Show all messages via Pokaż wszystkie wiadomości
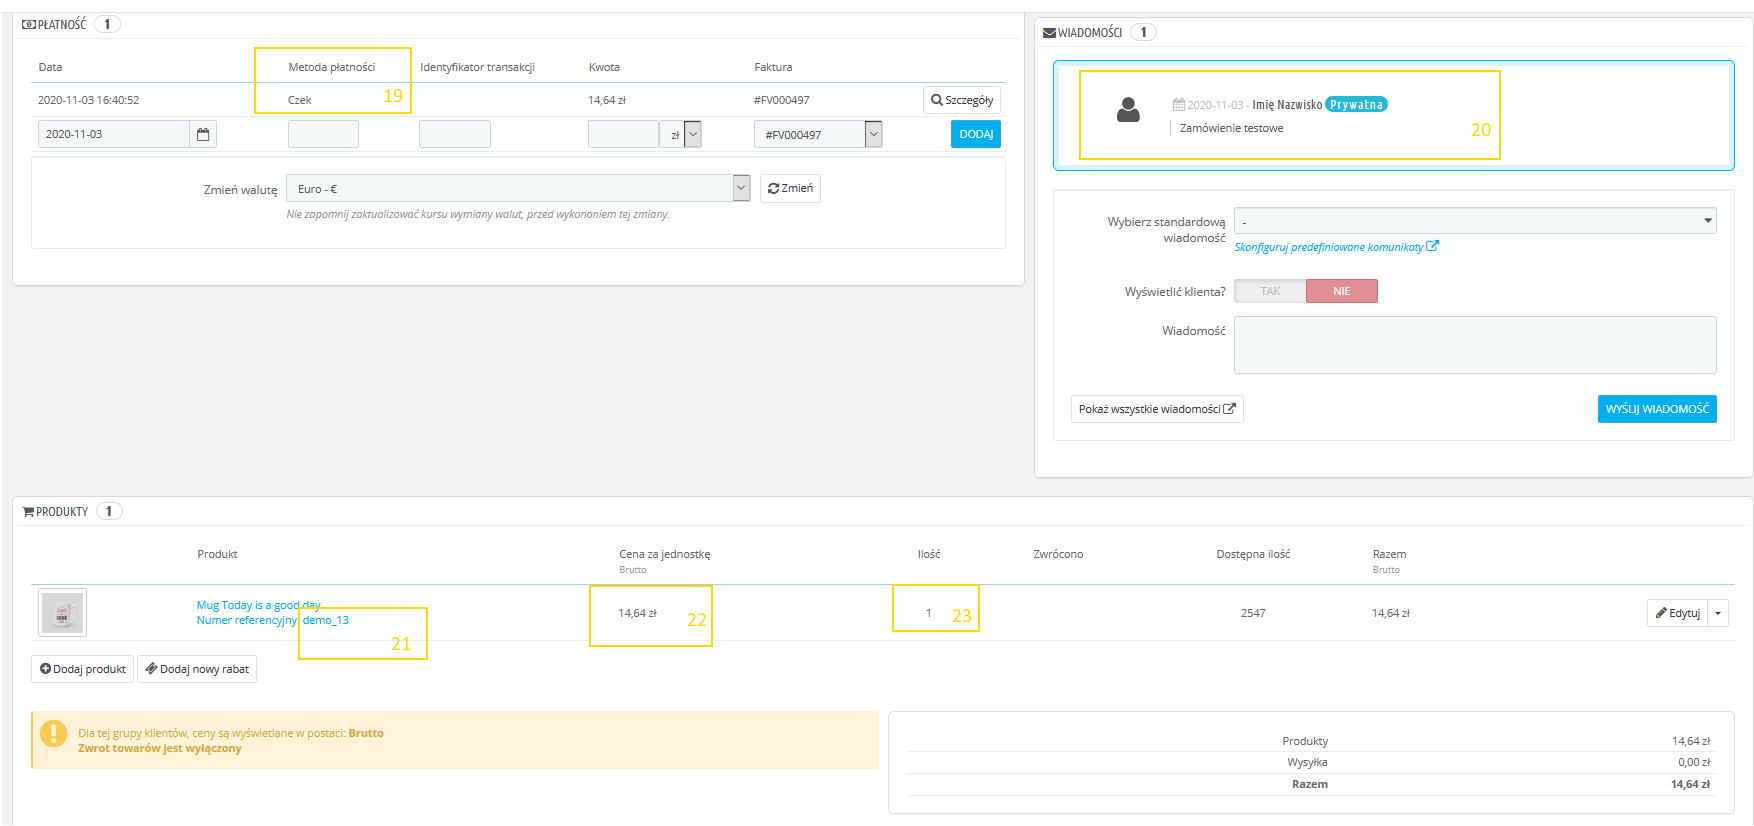The image size is (1754, 826). coord(1156,409)
